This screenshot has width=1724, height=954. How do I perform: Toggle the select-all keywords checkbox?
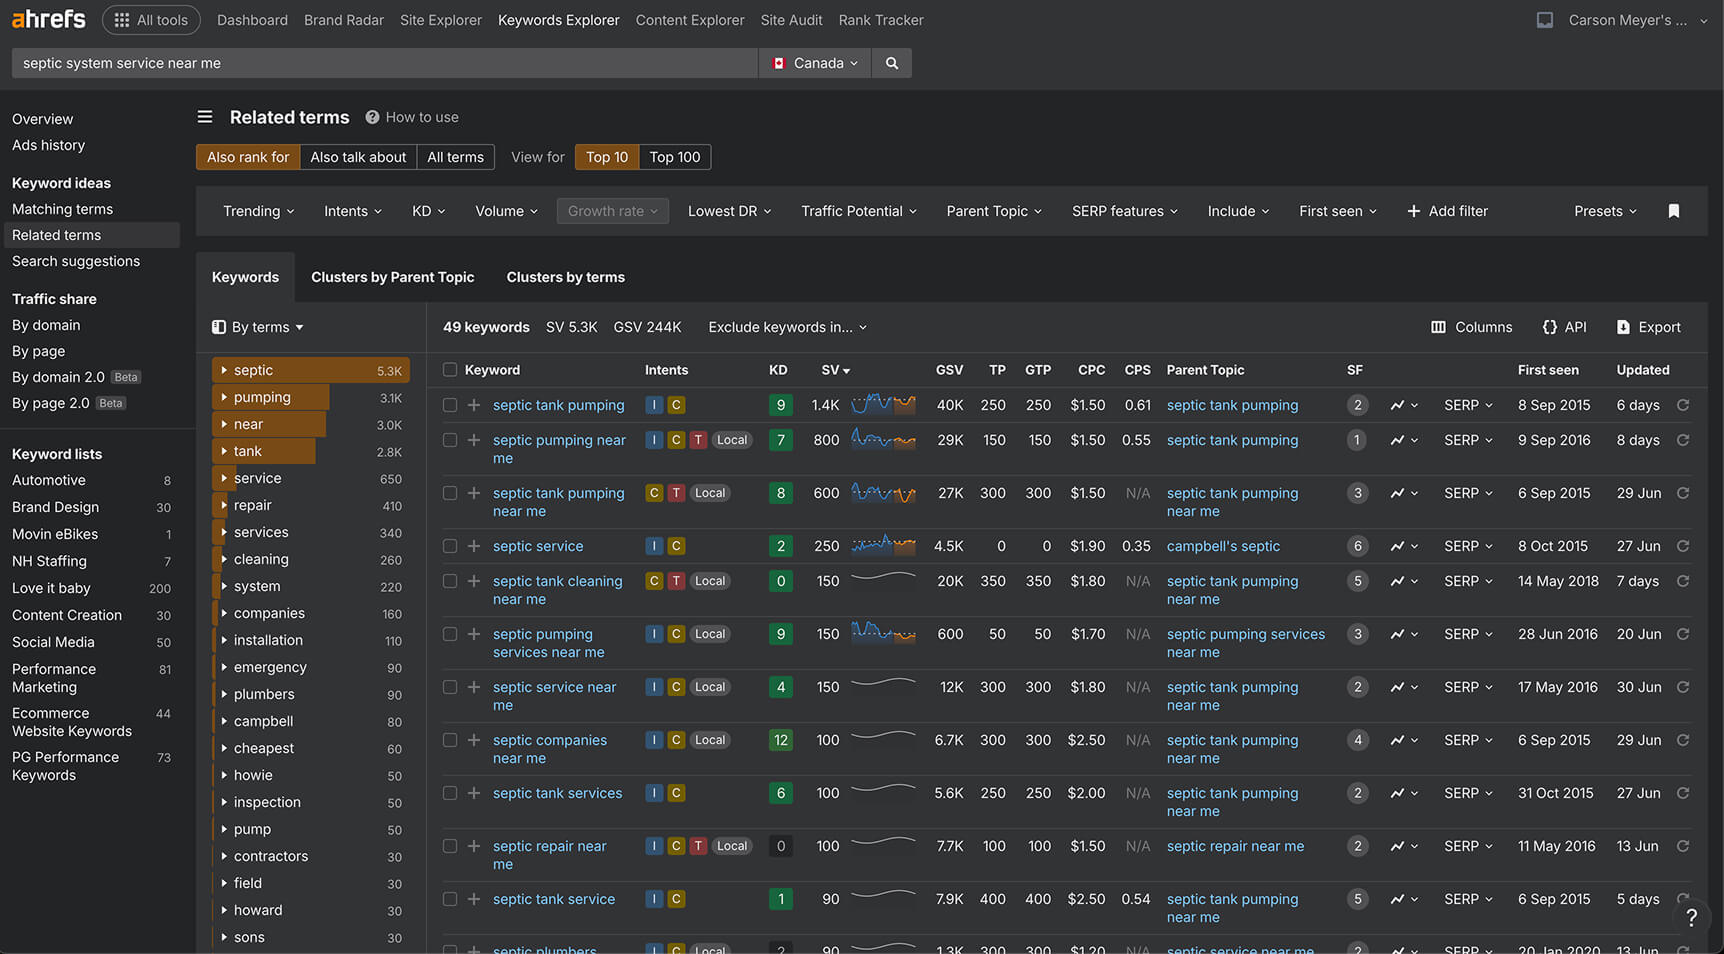450,370
